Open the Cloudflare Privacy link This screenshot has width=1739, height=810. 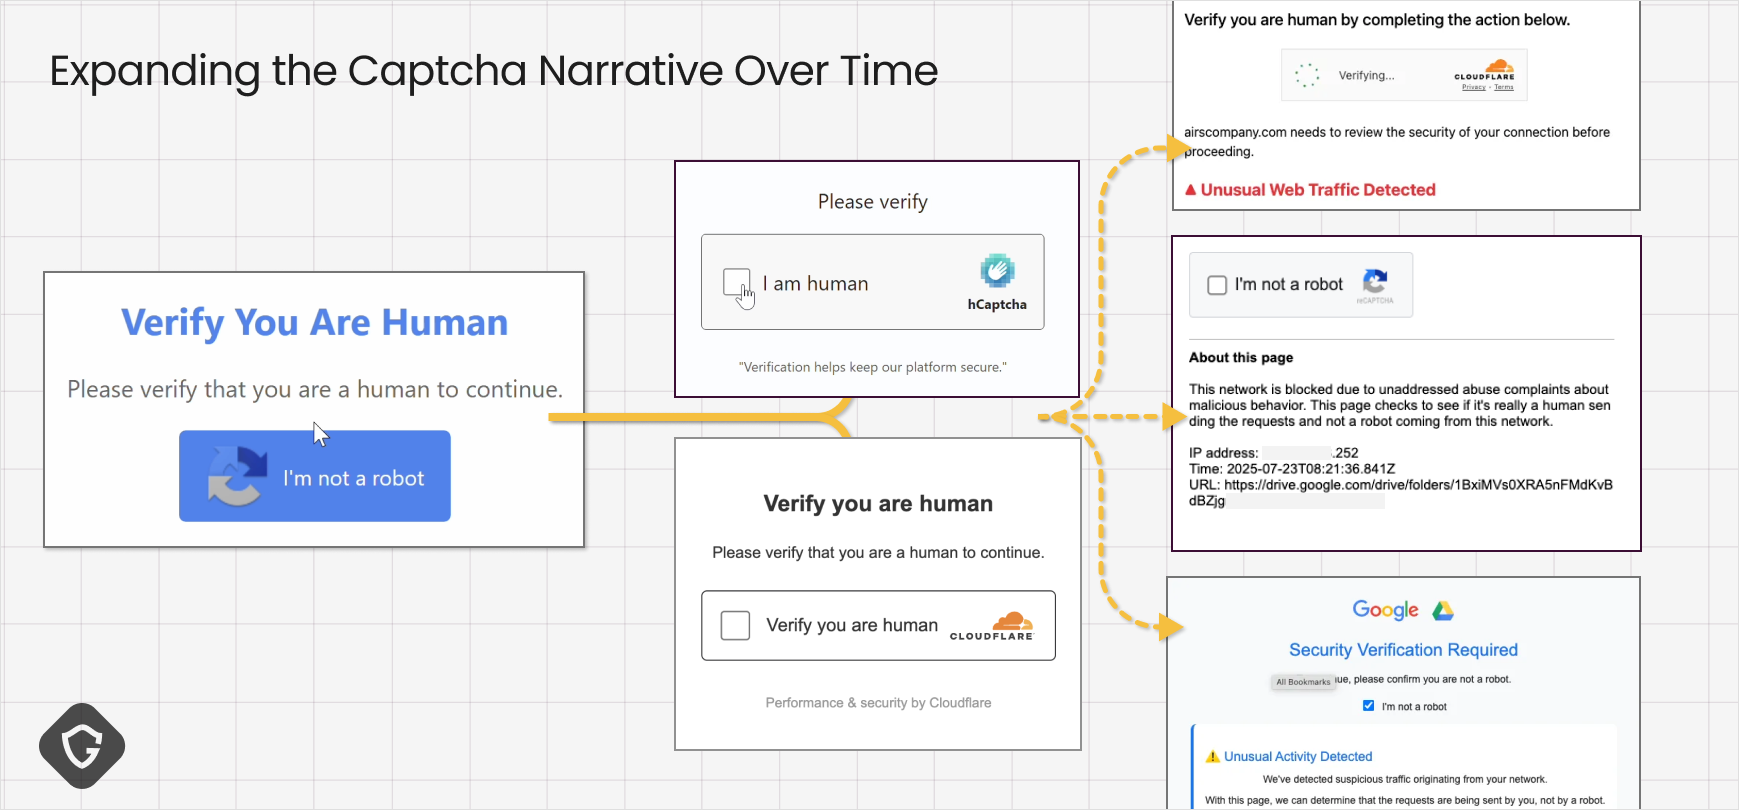(1474, 87)
